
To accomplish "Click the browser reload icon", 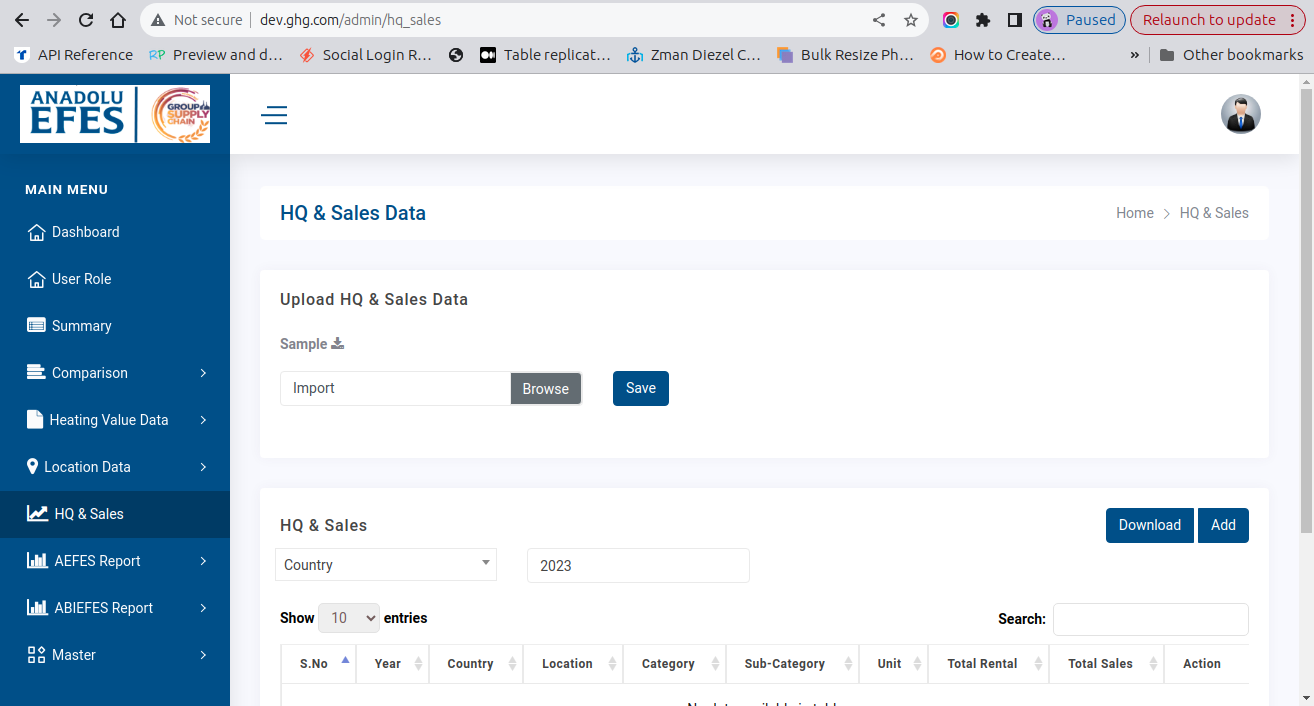I will coord(86,20).
